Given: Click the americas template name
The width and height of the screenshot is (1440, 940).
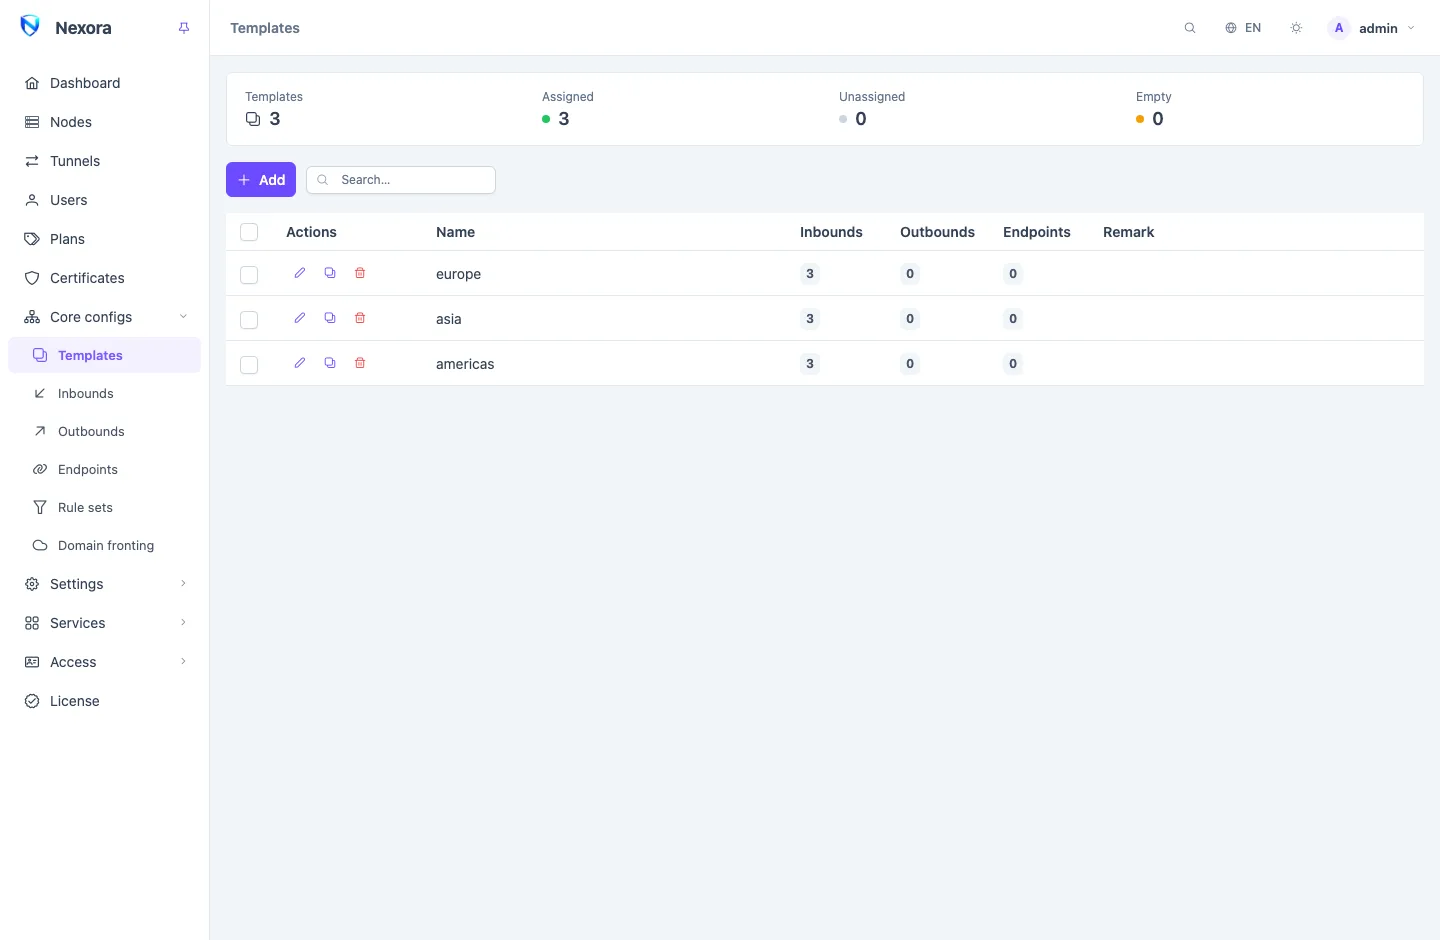Looking at the screenshot, I should [x=465, y=364].
